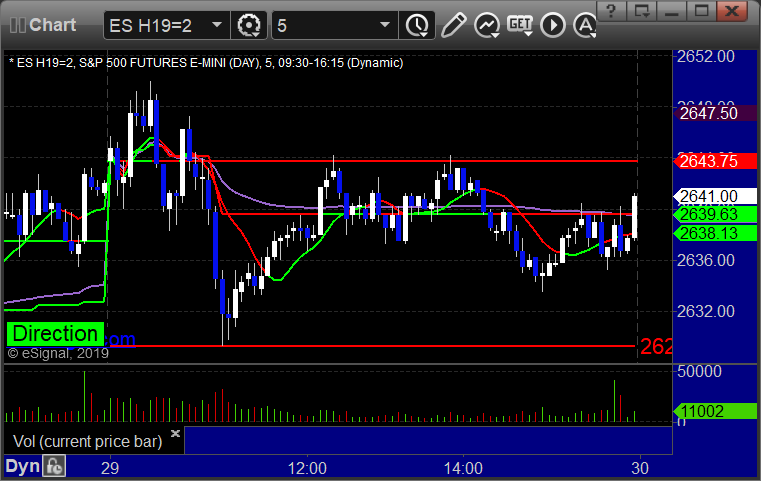
Task: Click the 14:00 time axis label
Action: 463,468
